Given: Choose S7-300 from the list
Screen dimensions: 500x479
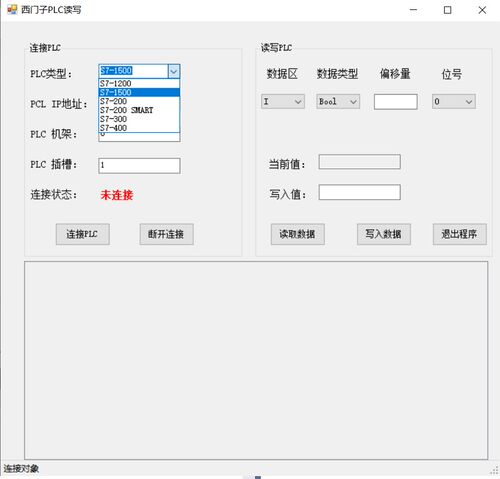Looking at the screenshot, I should (x=139, y=119).
